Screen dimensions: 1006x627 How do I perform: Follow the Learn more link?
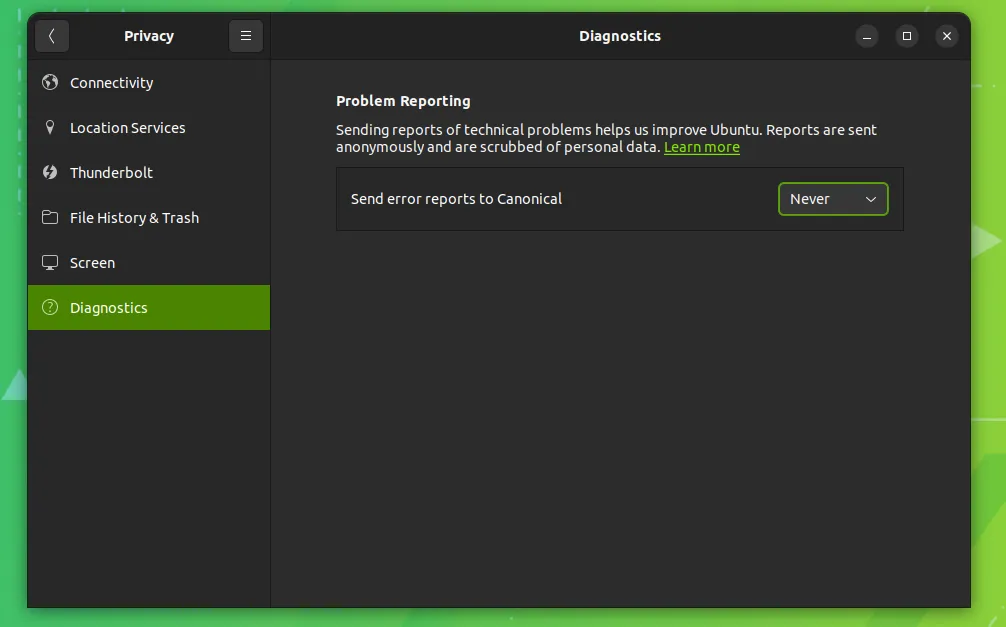pyautogui.click(x=701, y=147)
